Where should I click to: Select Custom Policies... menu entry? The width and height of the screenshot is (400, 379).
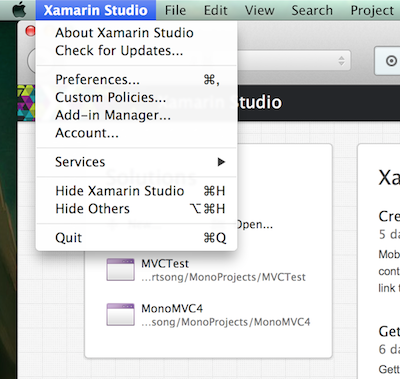point(136,97)
